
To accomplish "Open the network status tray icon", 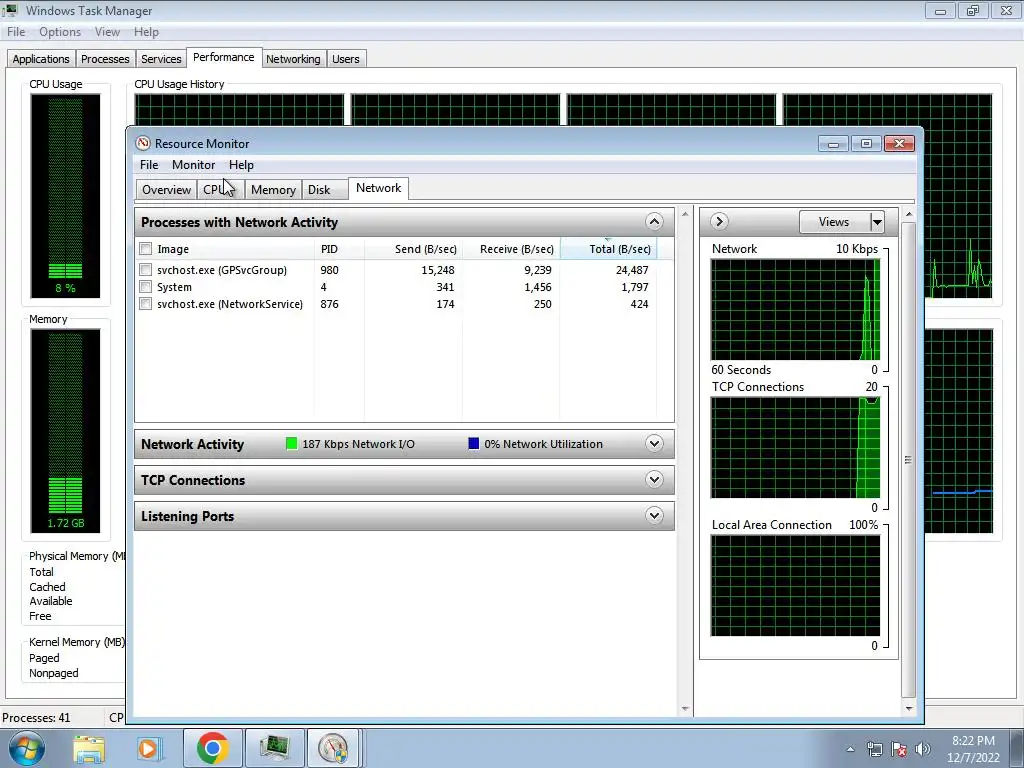I will click(x=874, y=749).
